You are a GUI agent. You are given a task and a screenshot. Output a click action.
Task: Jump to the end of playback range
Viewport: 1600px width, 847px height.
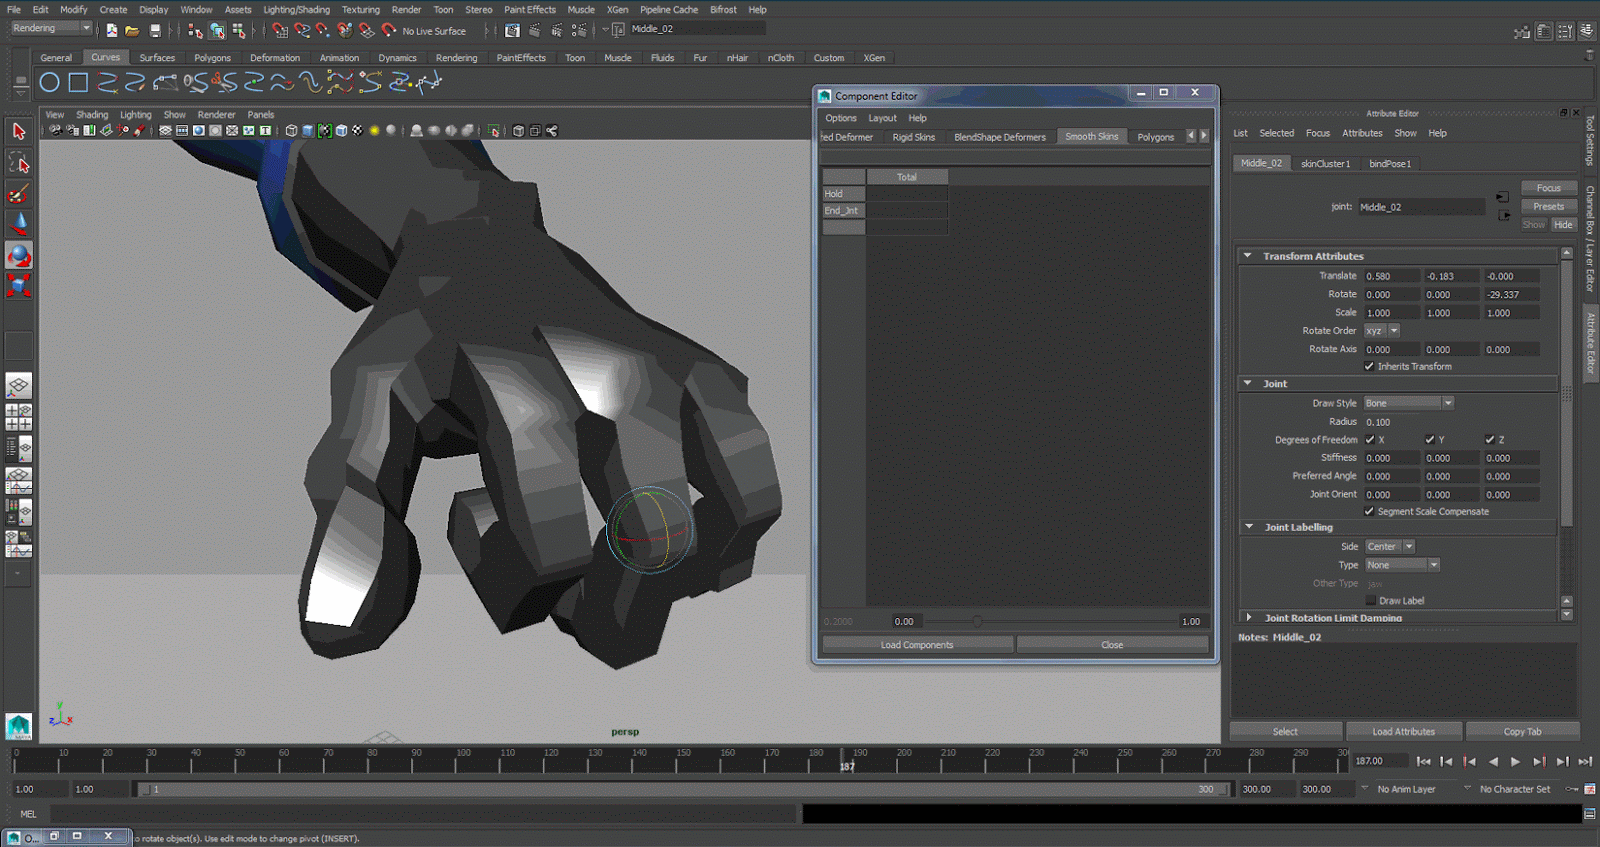1585,761
